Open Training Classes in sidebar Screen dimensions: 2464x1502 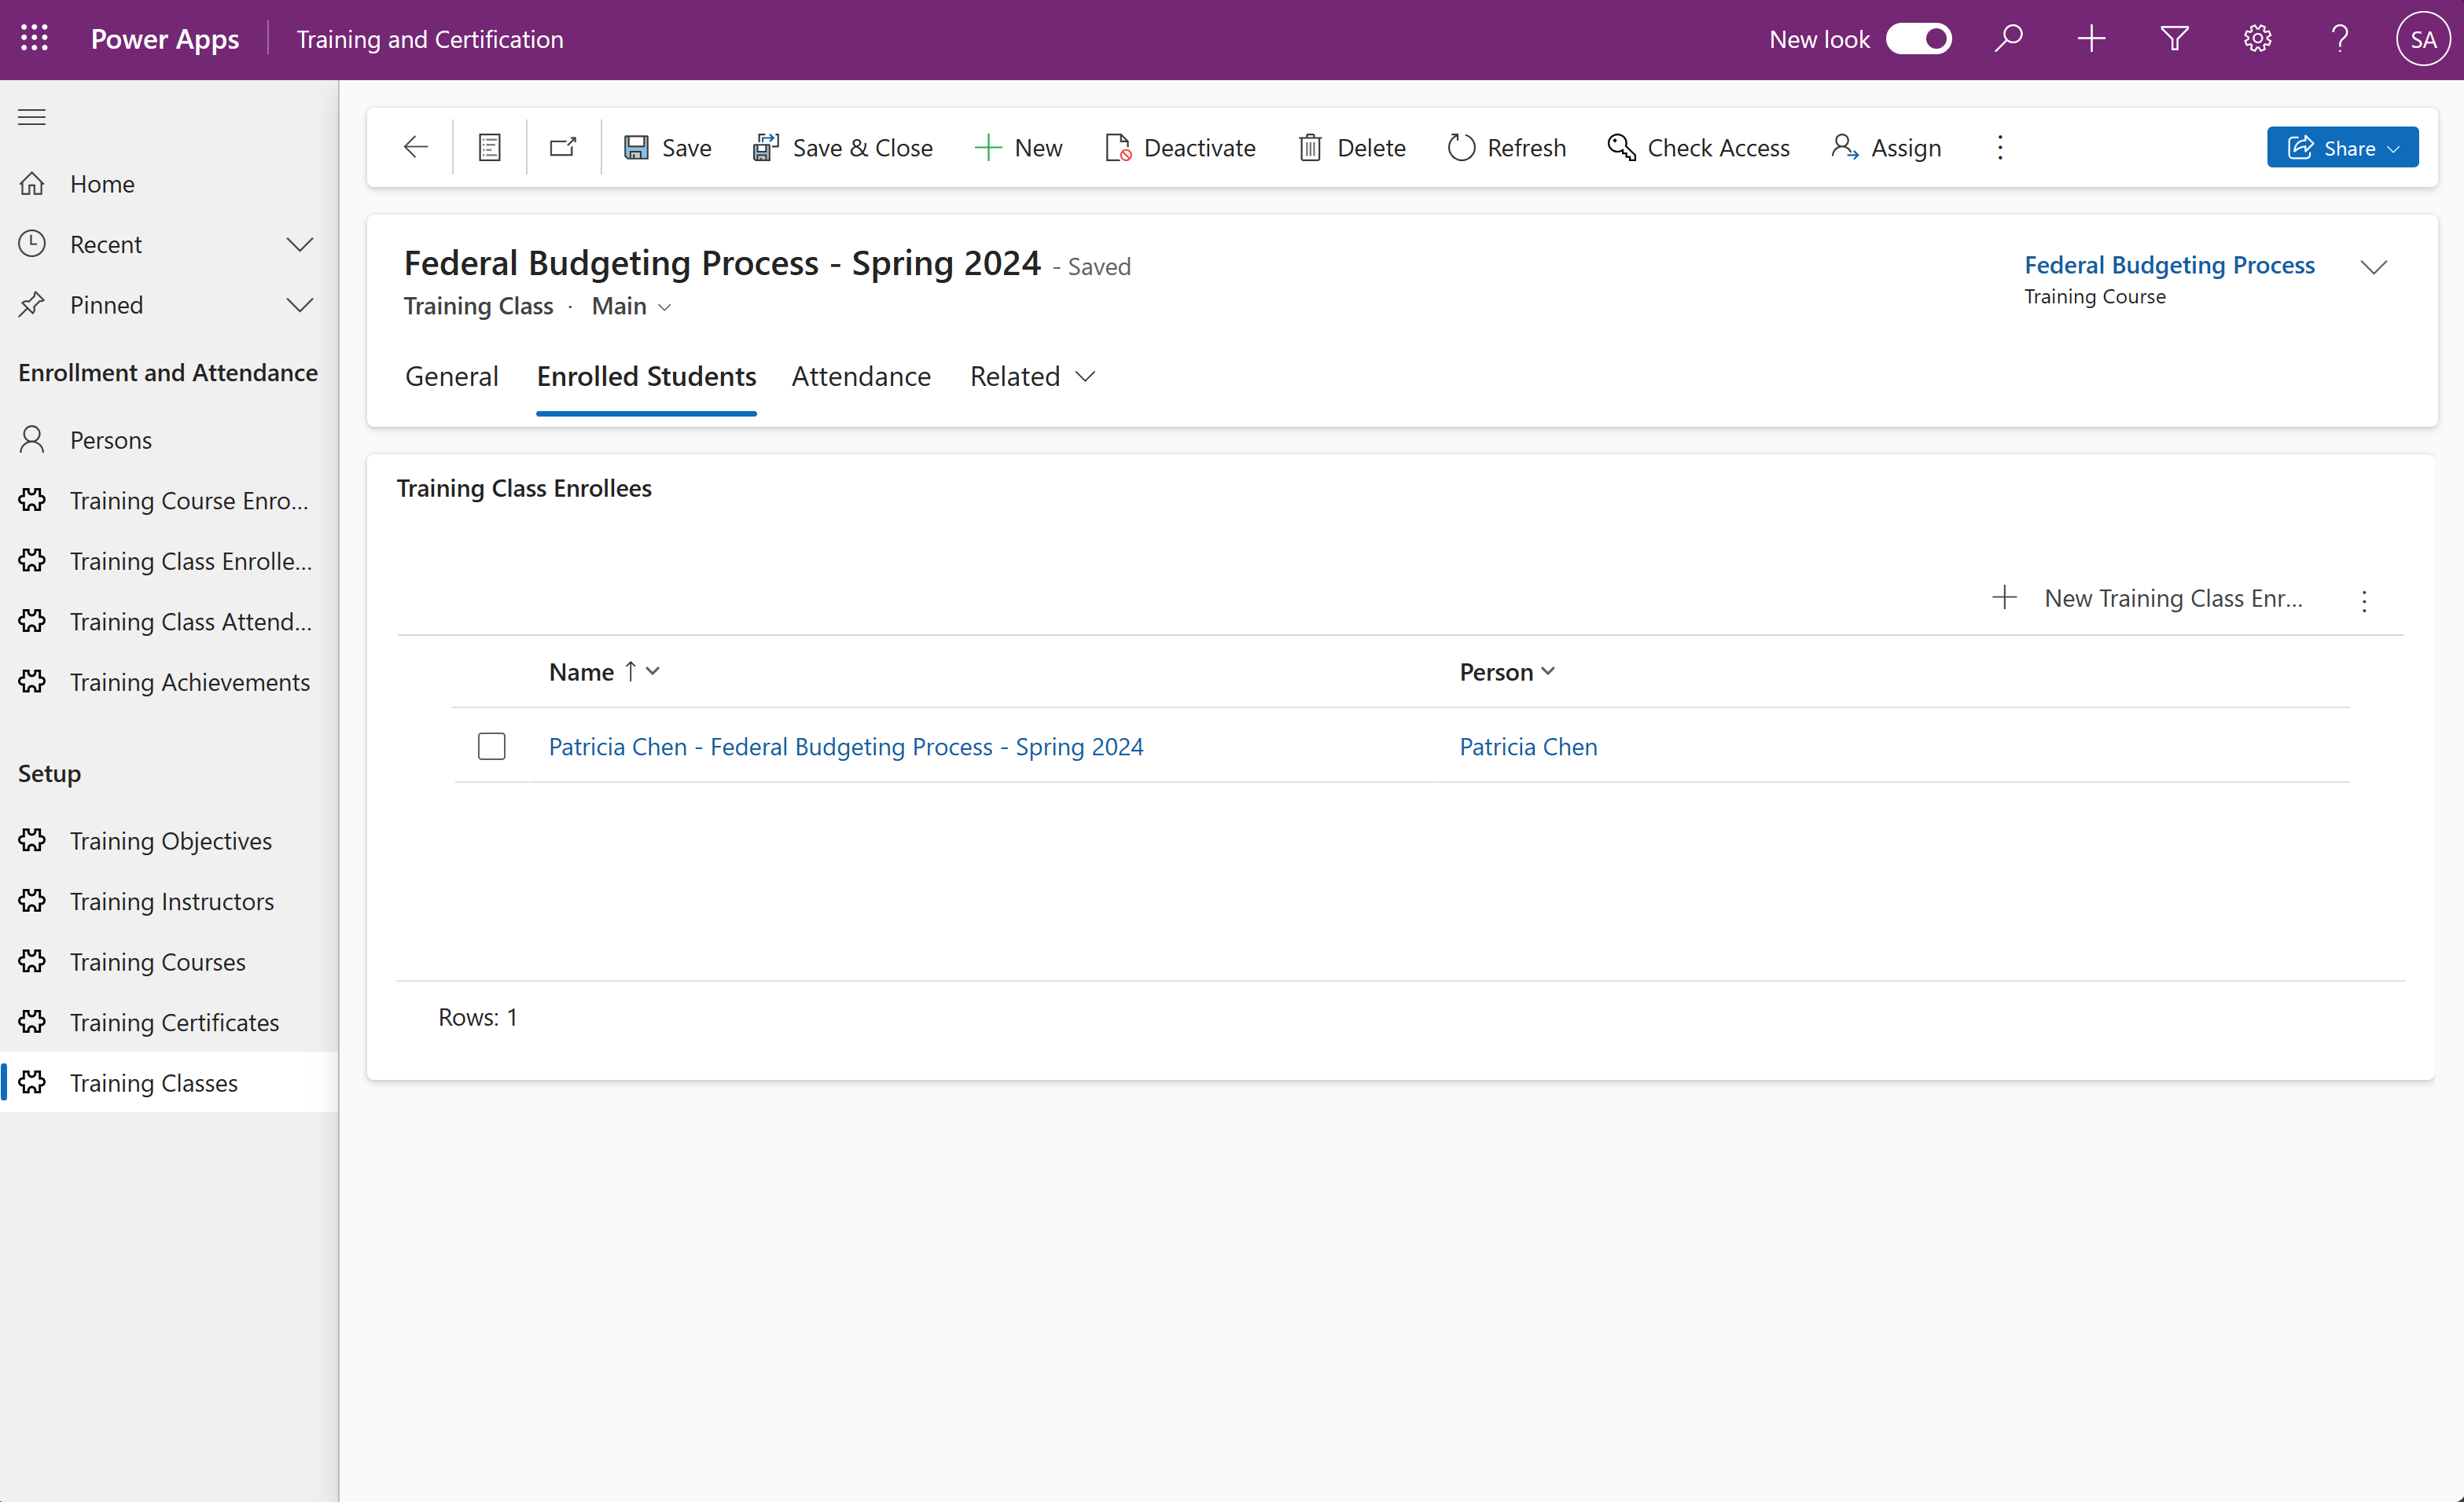click(x=169, y=1083)
